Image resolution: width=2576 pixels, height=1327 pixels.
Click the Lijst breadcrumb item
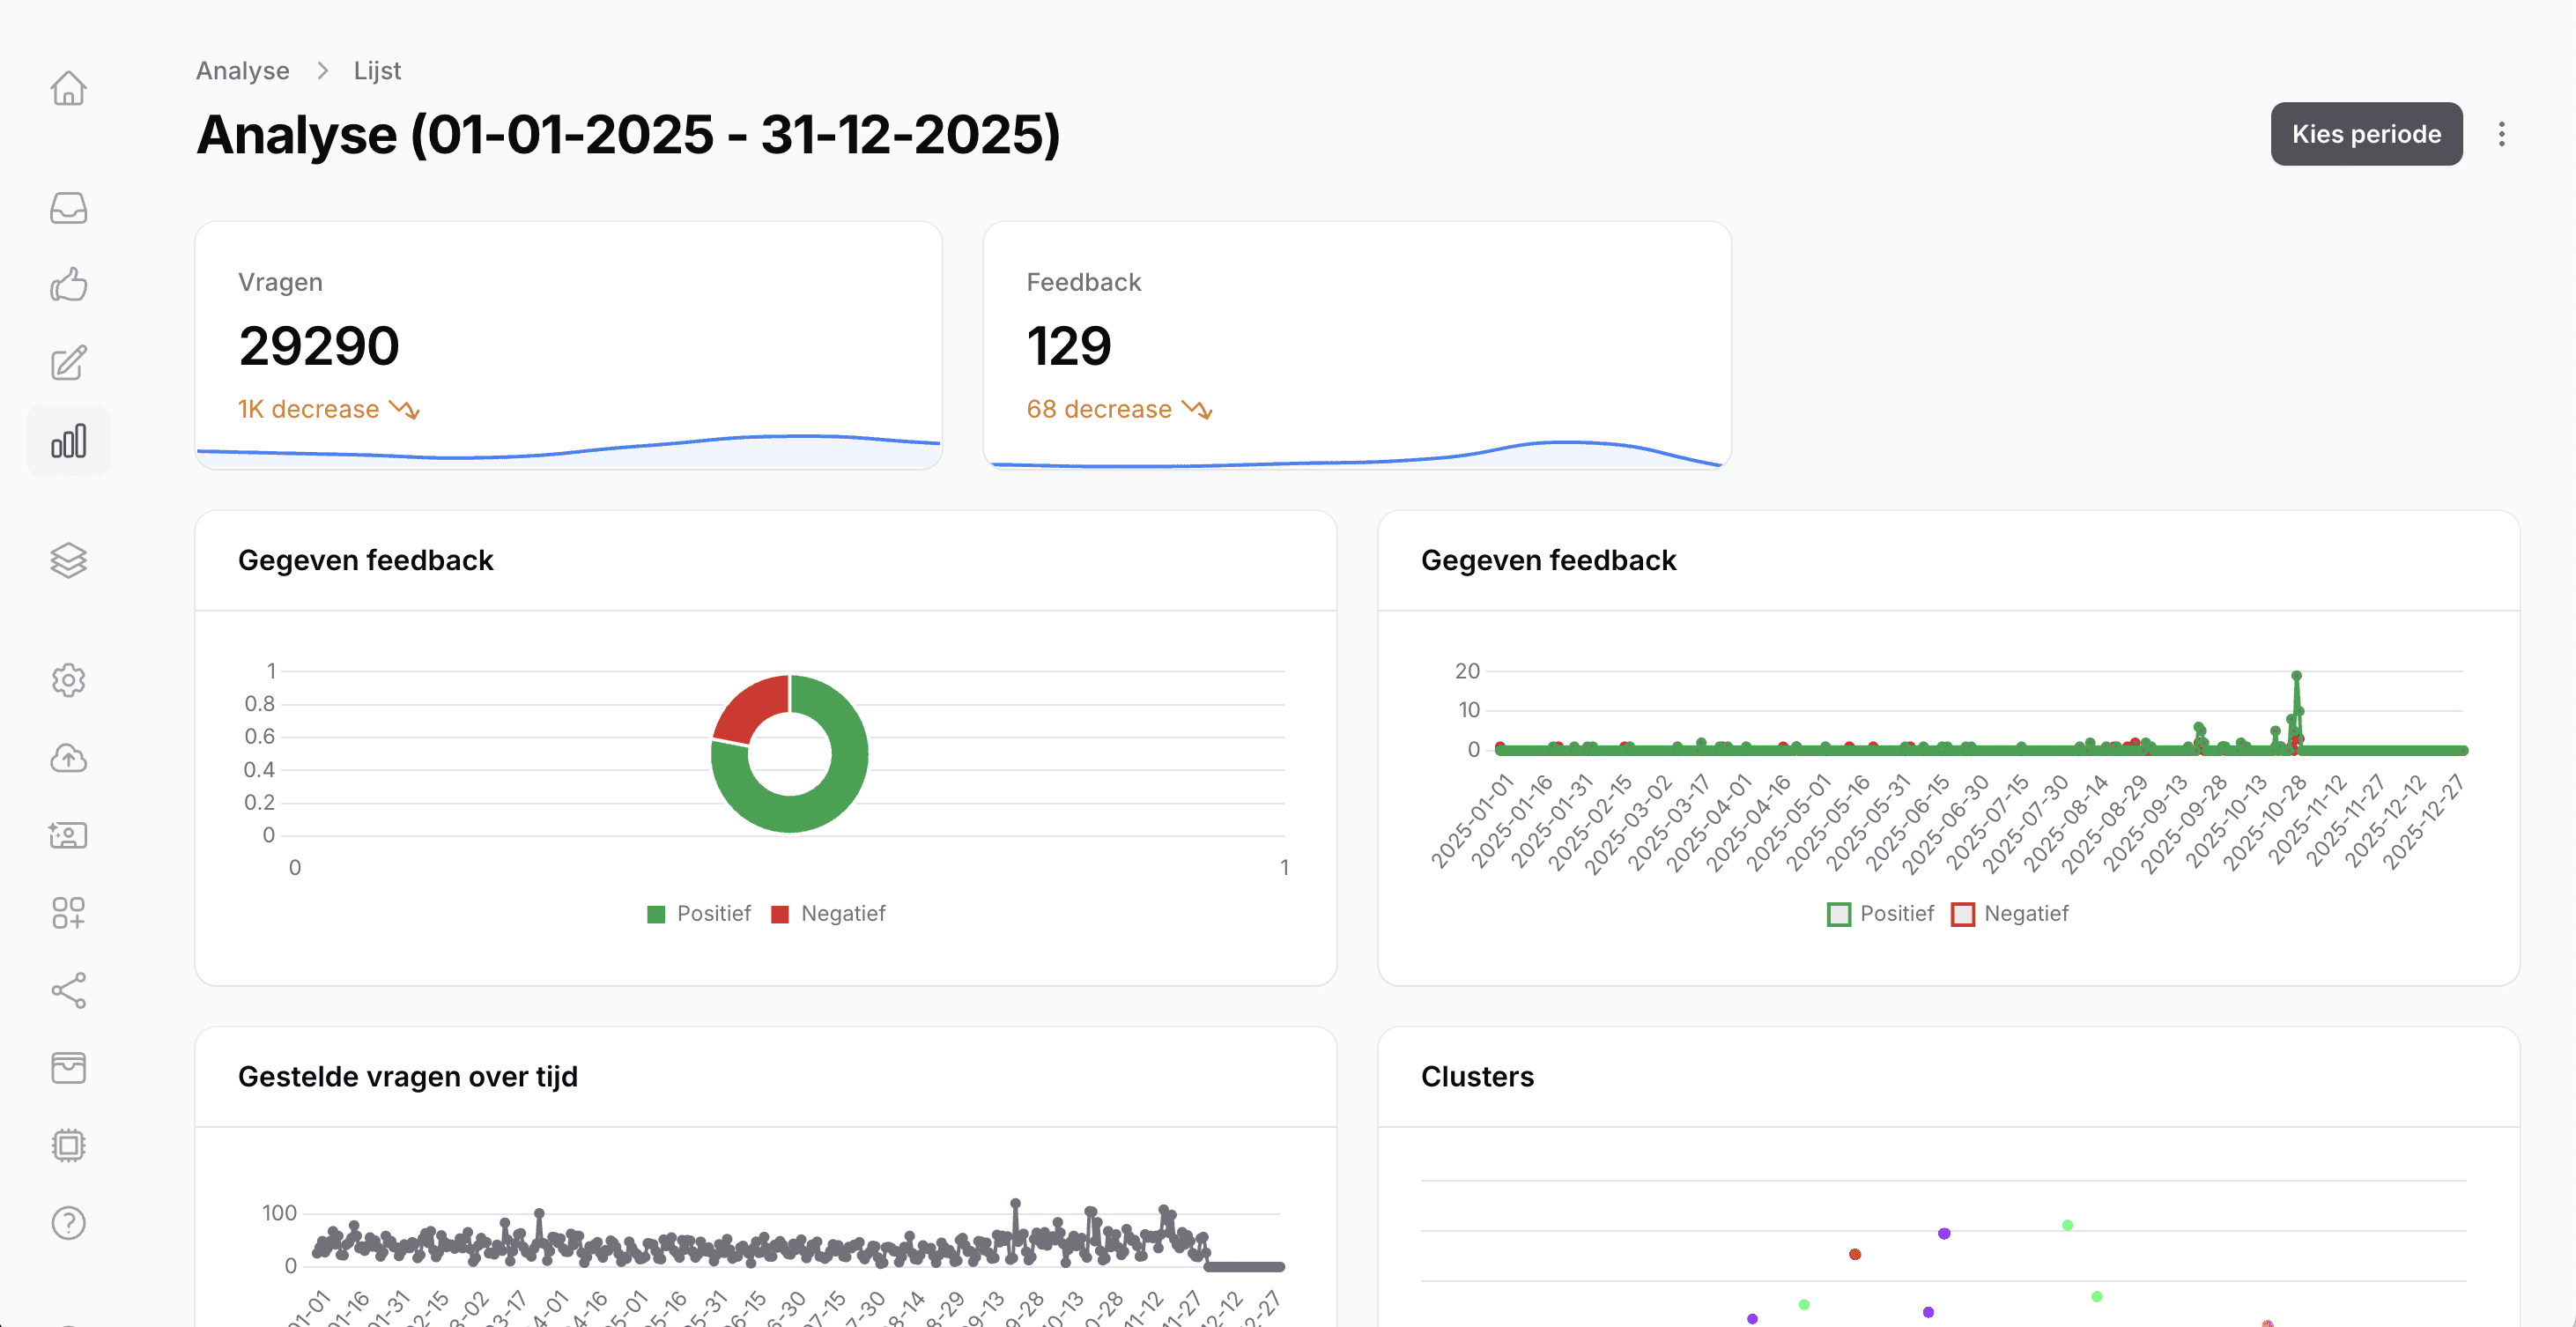[x=377, y=71]
